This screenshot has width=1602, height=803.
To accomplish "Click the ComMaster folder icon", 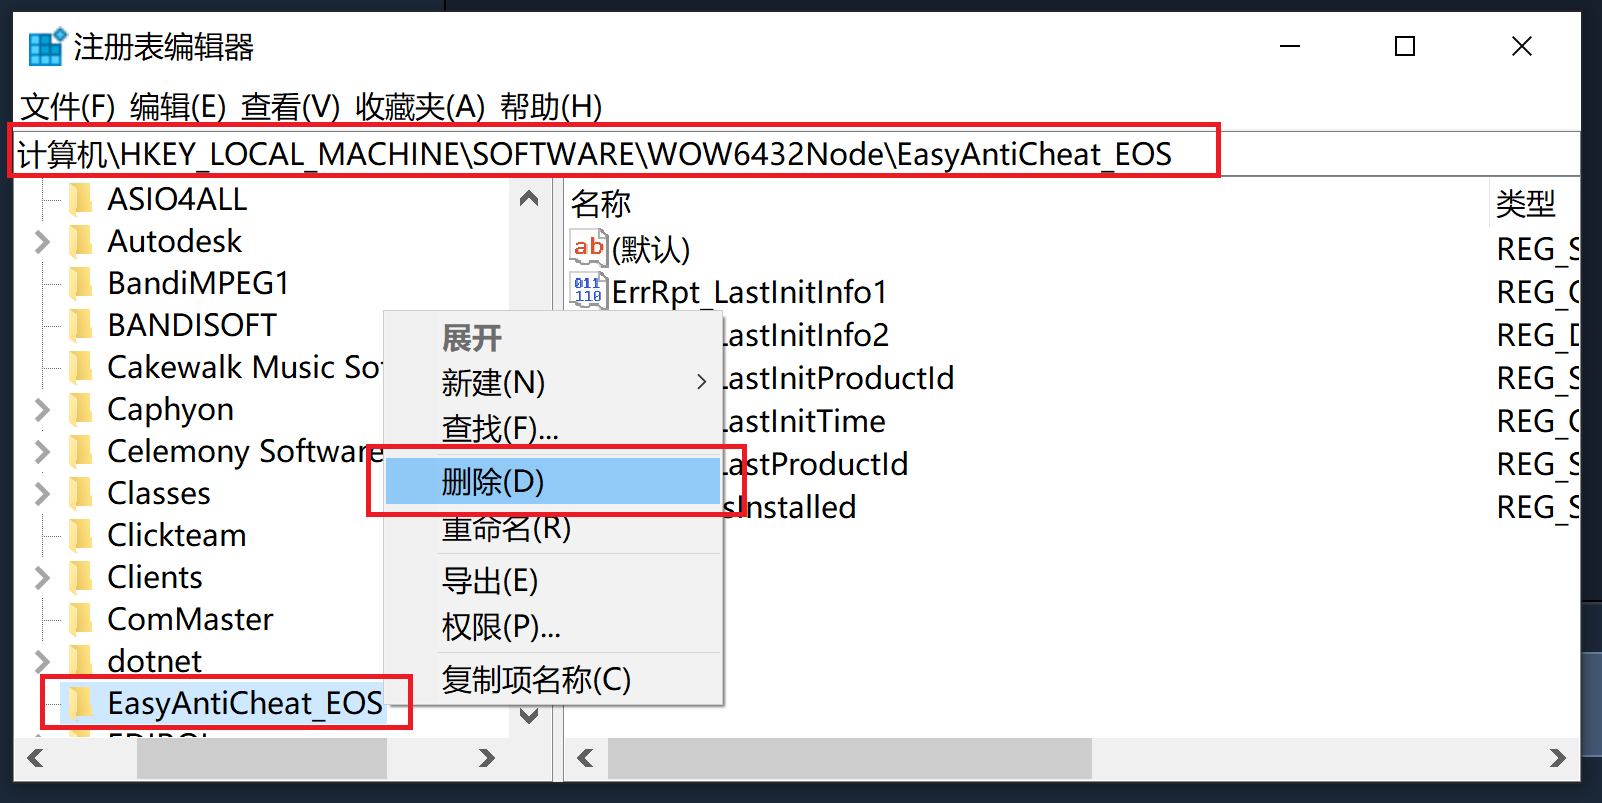I will (x=81, y=619).
